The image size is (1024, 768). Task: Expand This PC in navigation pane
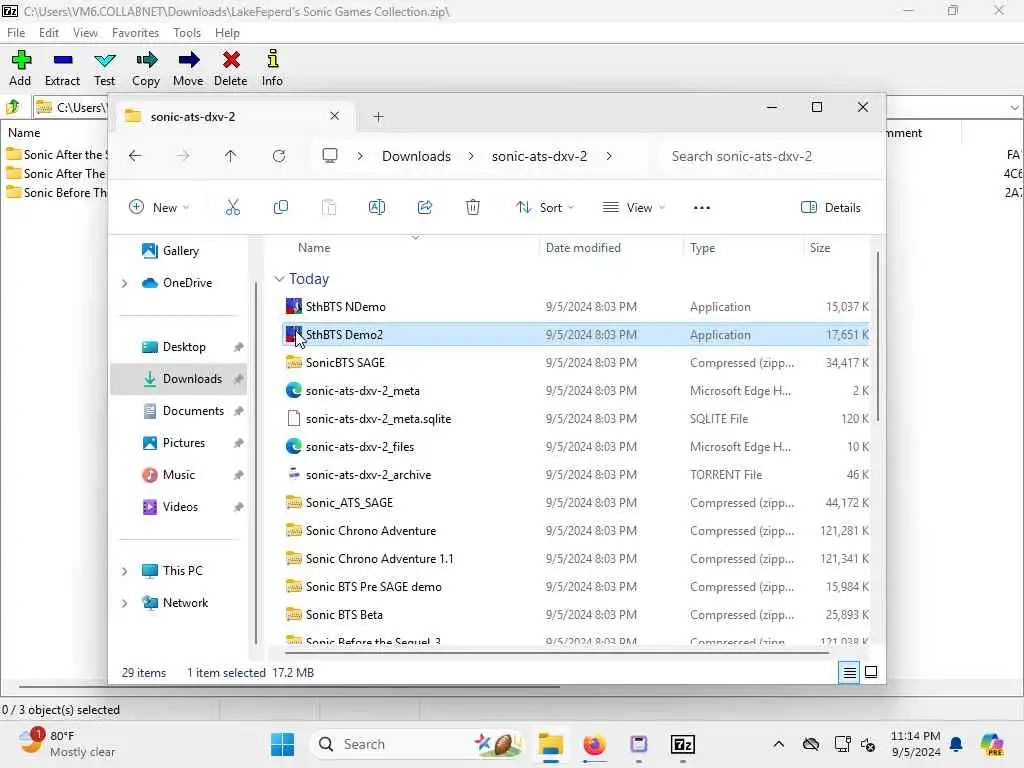pyautogui.click(x=124, y=571)
